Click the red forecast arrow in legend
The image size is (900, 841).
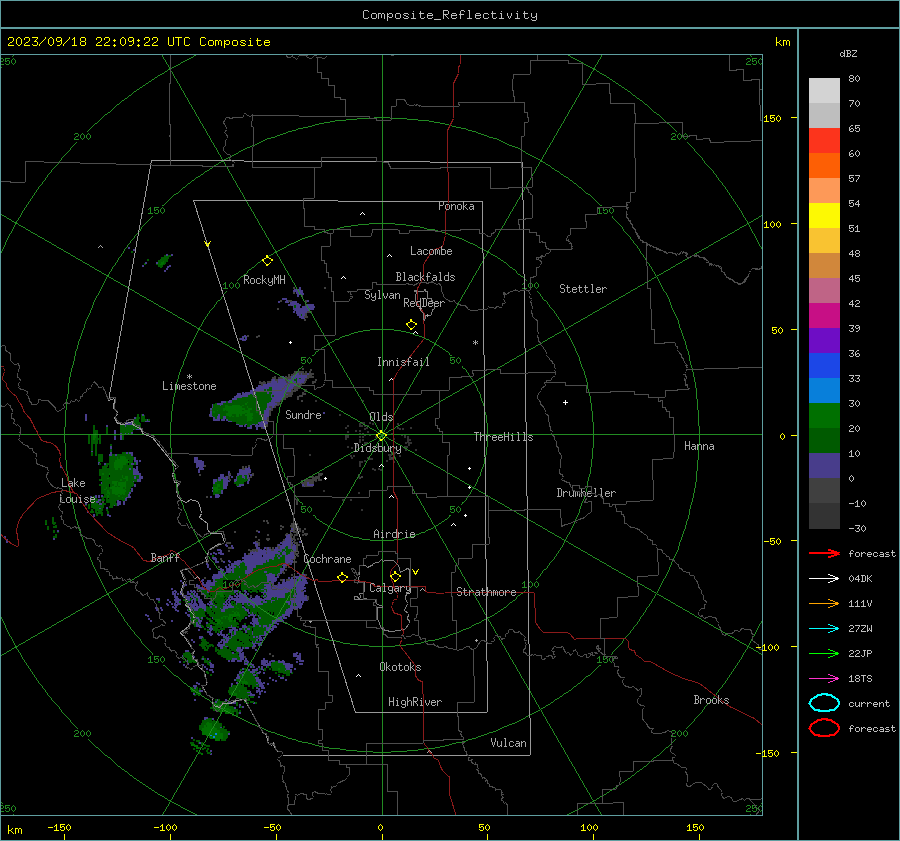pos(824,553)
